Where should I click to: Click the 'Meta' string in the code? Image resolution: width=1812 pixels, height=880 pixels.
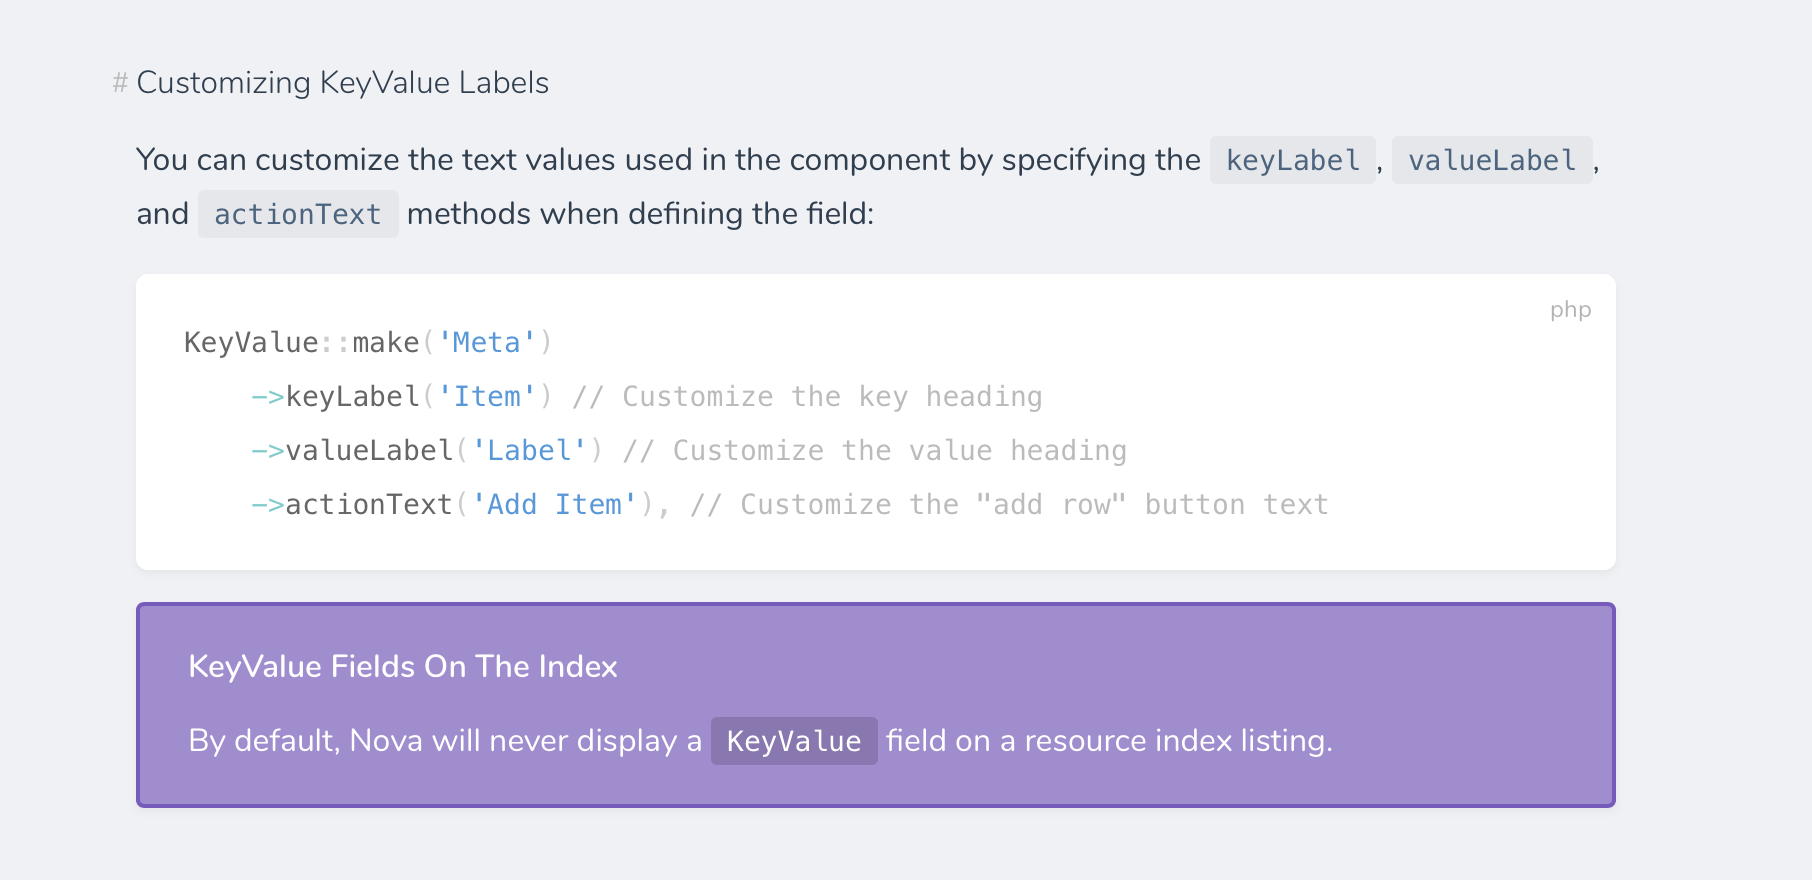pyautogui.click(x=486, y=343)
